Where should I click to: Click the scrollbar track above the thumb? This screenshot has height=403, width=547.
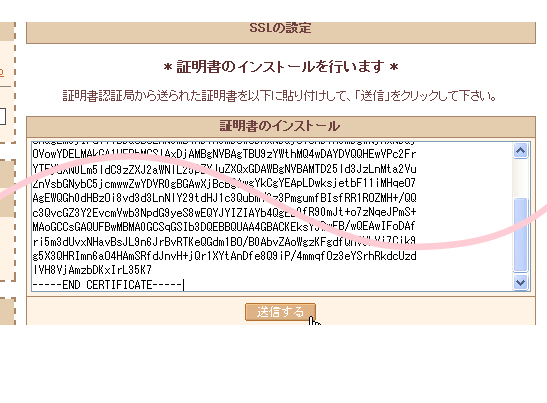(x=520, y=178)
